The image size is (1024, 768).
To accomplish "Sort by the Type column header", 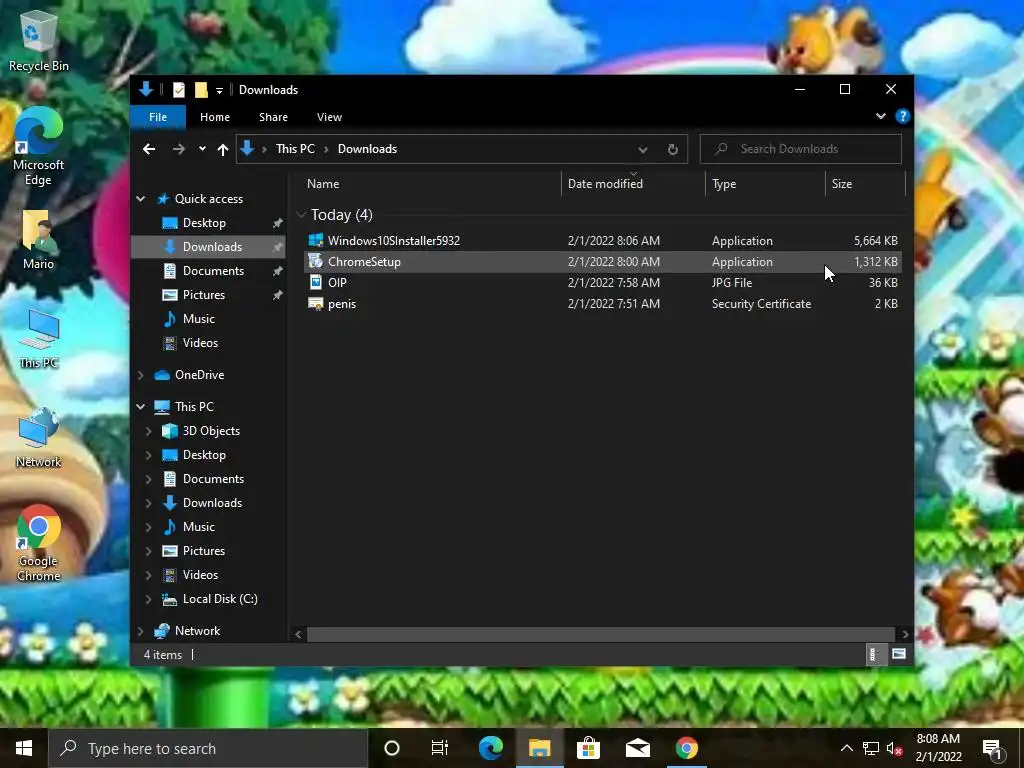I will pos(765,184).
